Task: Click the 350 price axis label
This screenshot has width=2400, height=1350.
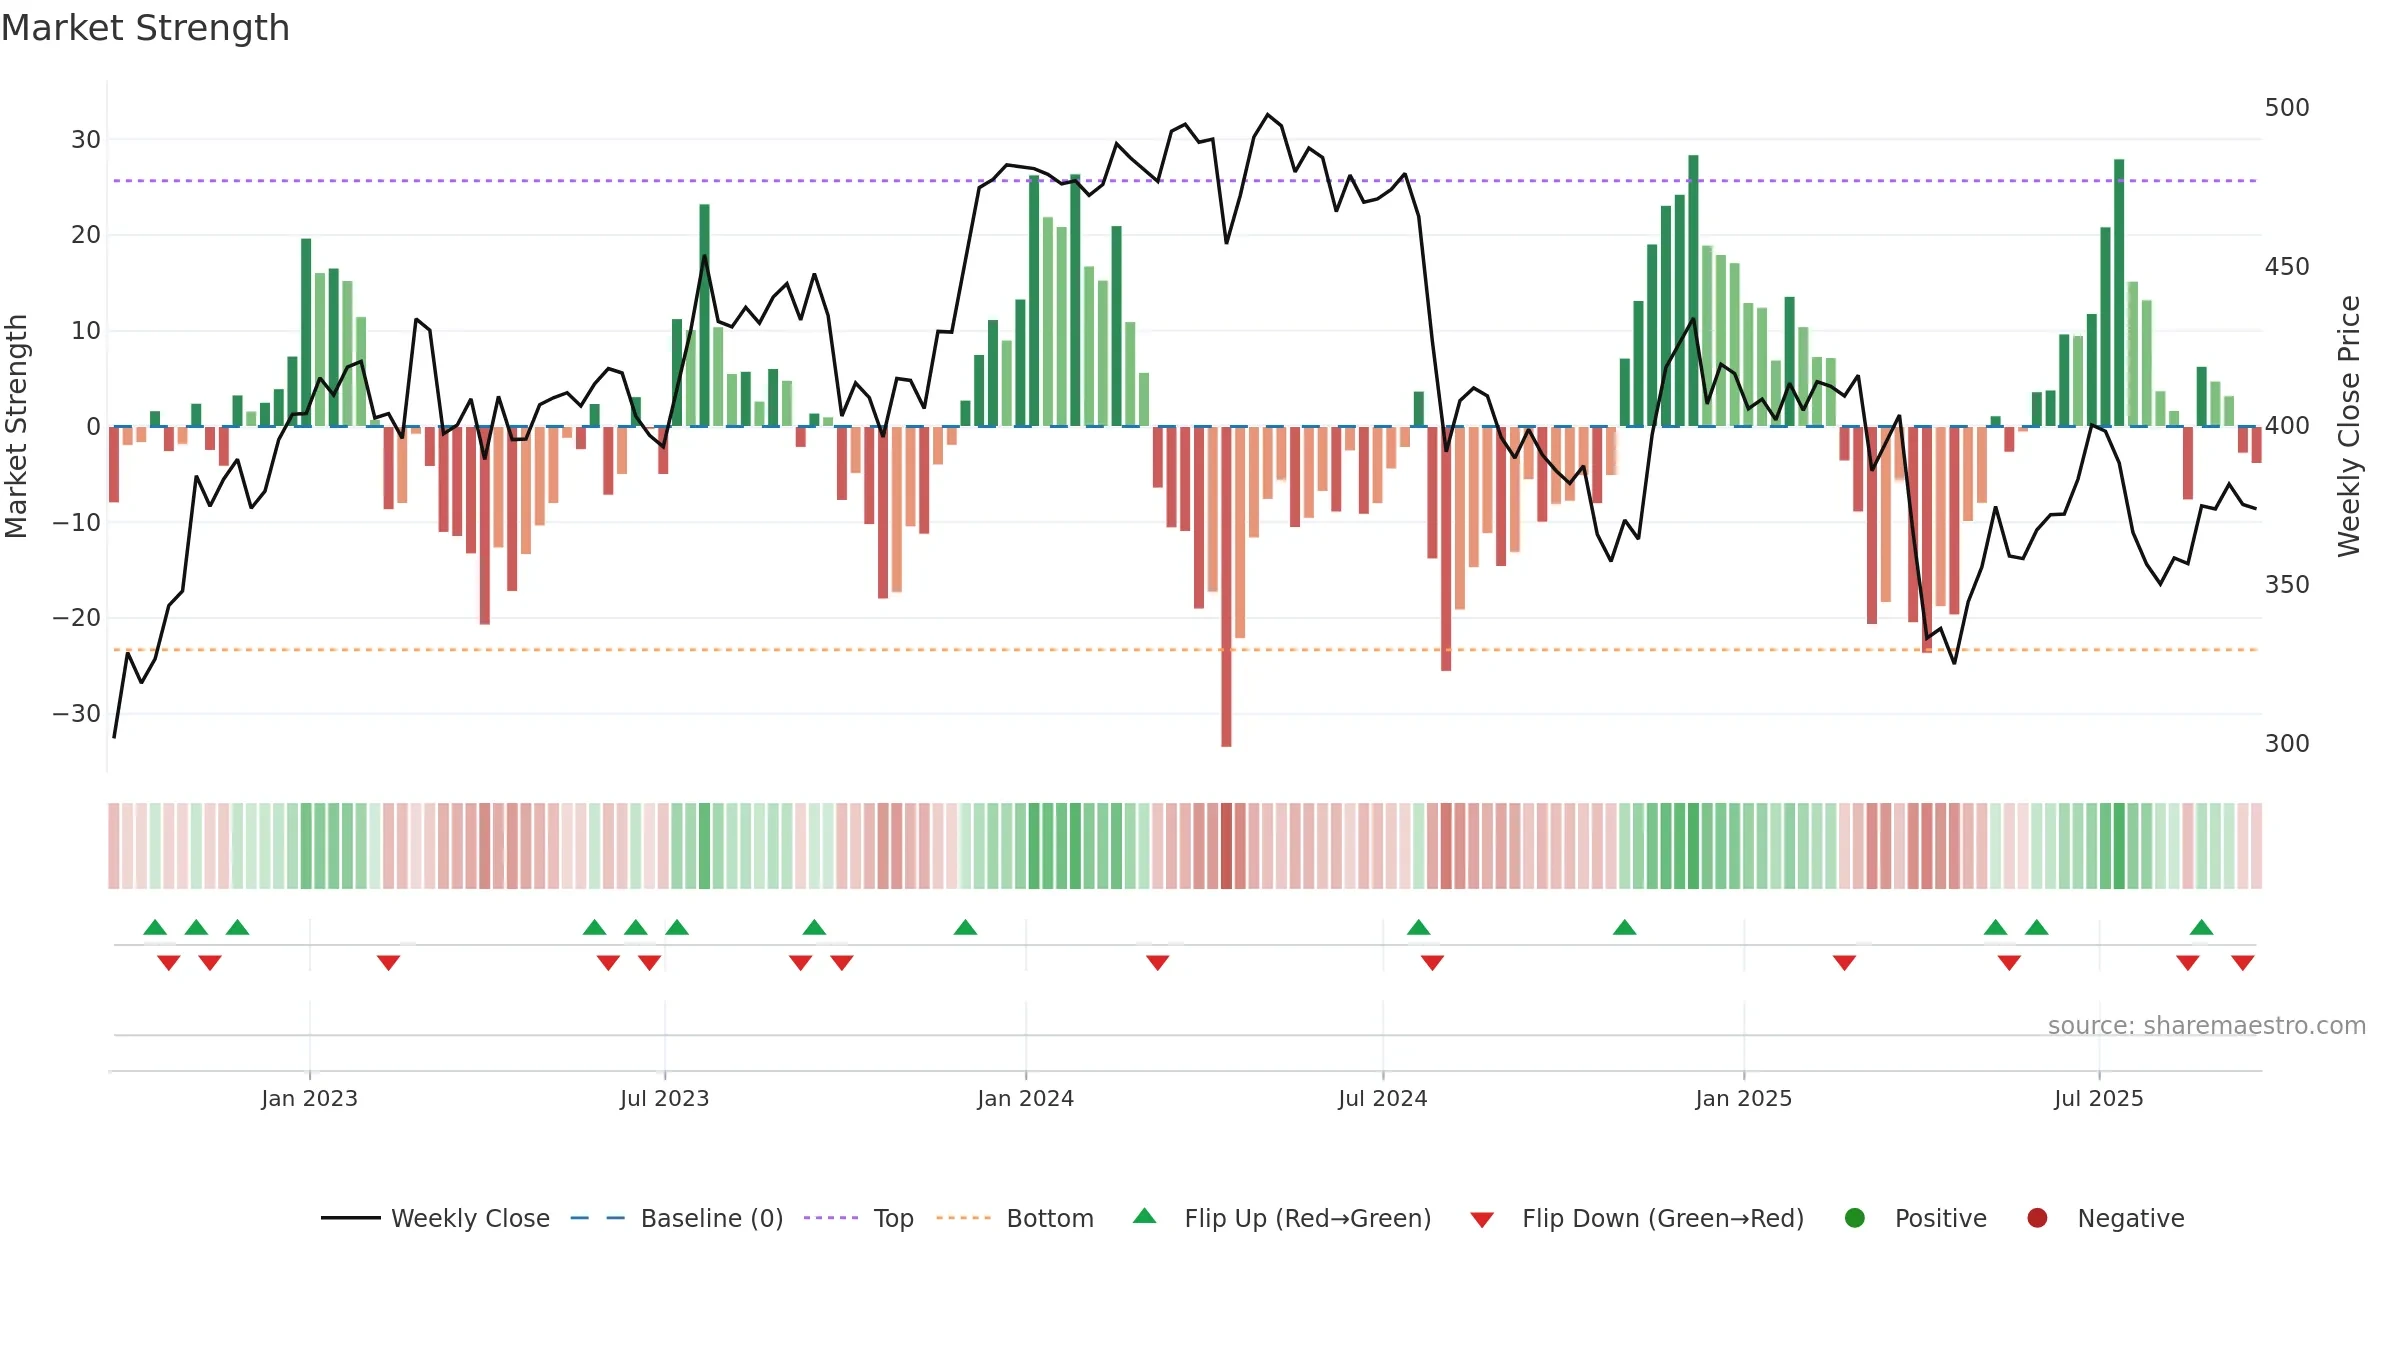Action: (x=2287, y=585)
